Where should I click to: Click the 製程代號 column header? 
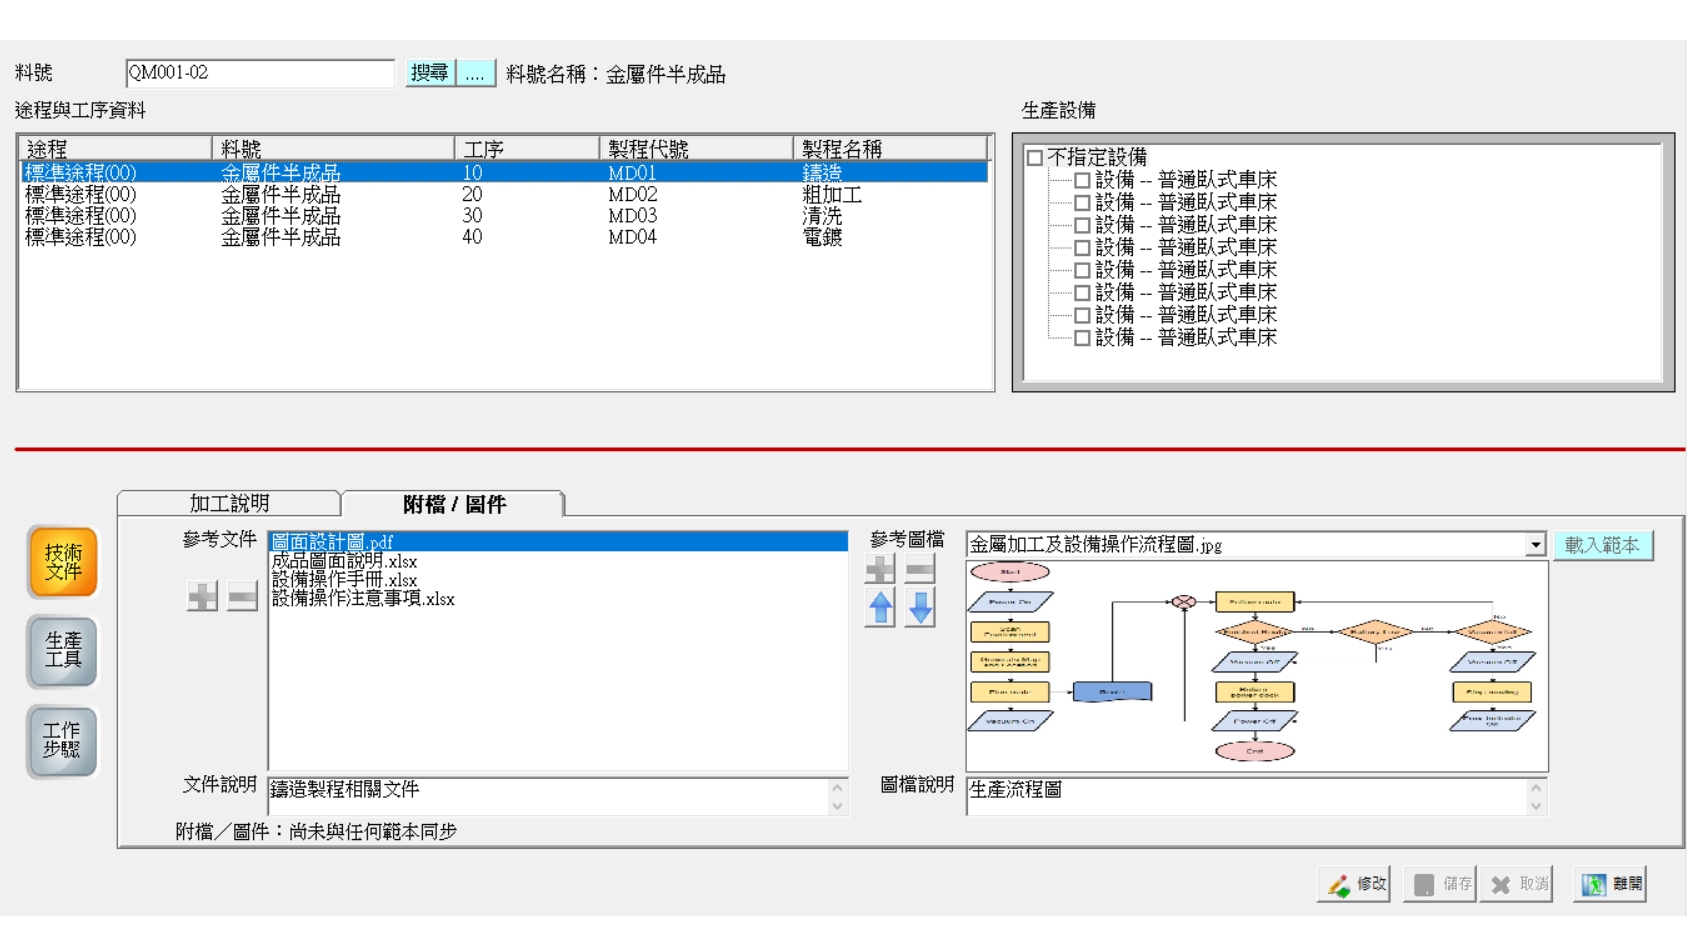pos(696,149)
